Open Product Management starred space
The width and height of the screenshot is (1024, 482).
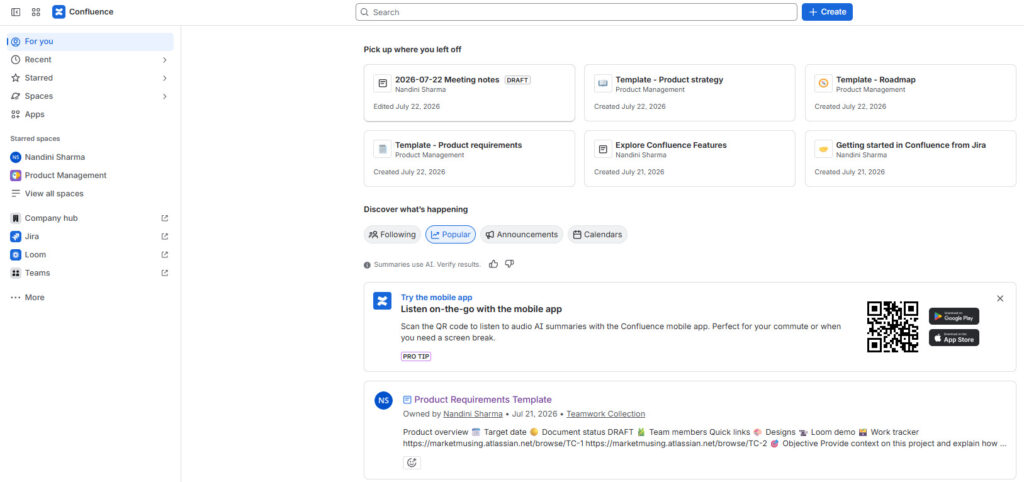coord(90,175)
